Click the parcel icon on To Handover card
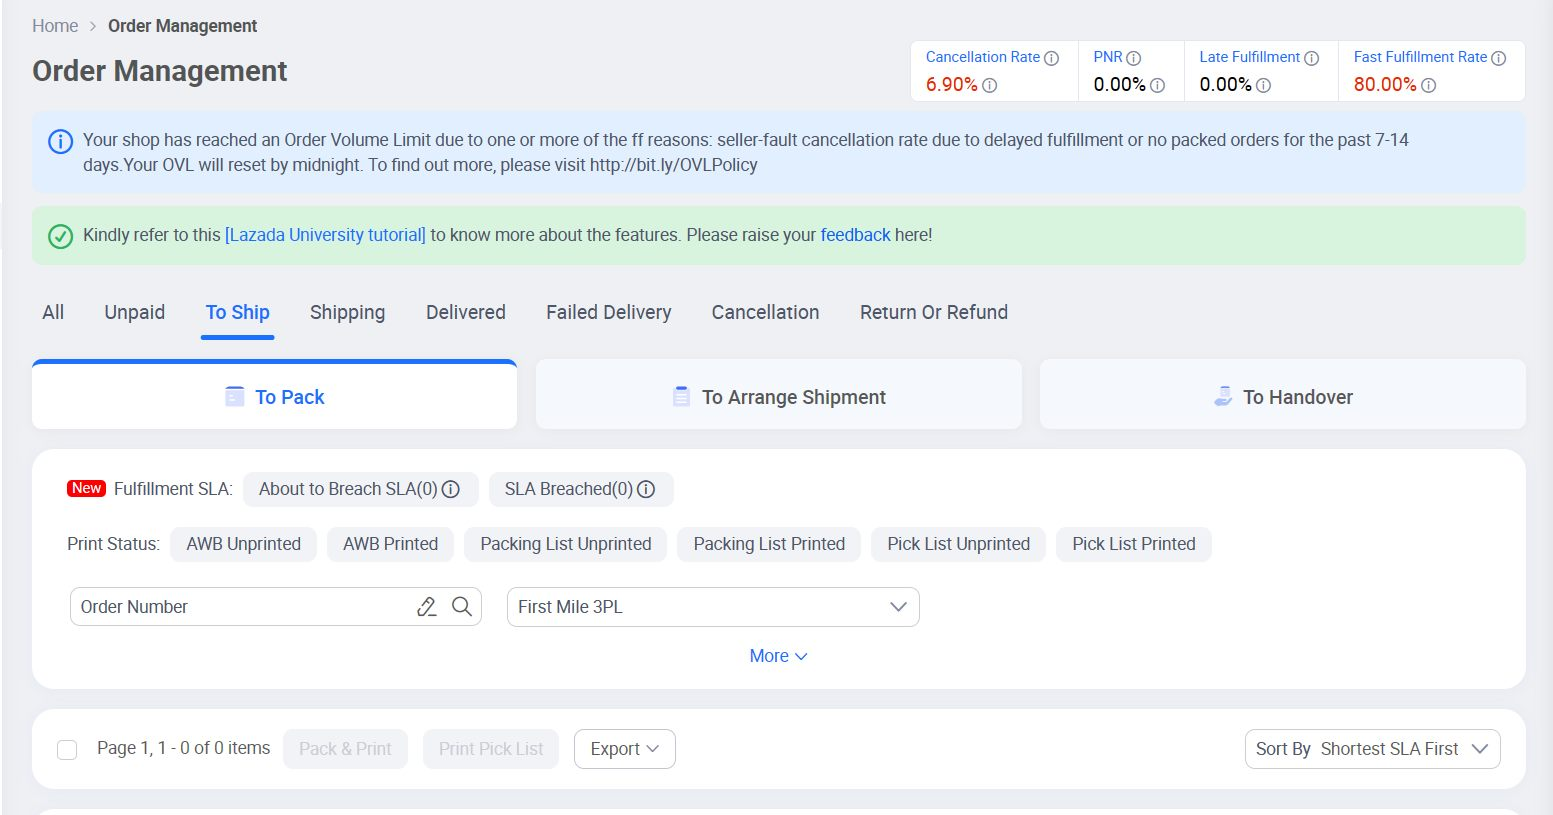Screen dimensions: 1553x815 click(1222, 395)
